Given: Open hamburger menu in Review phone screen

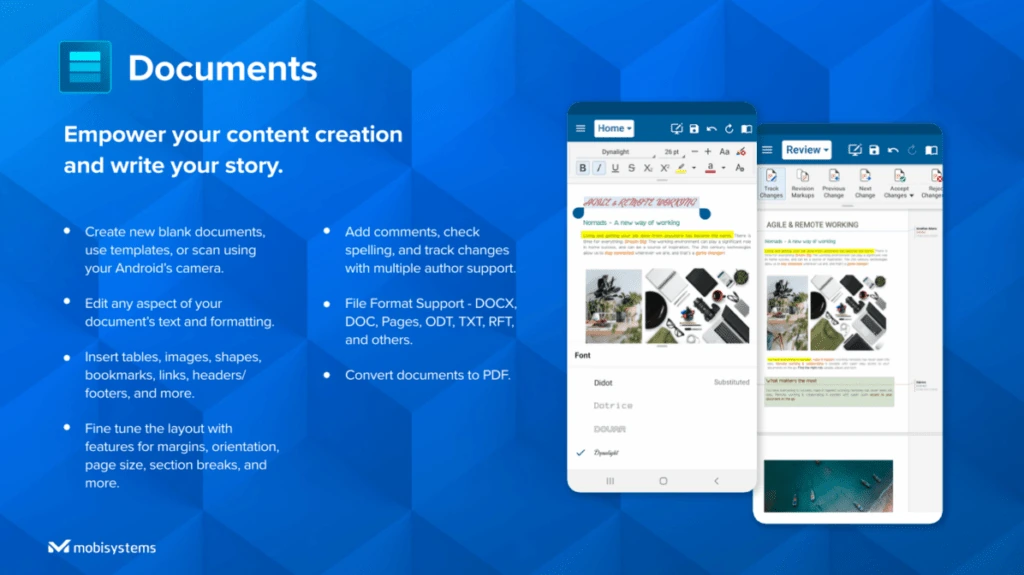Looking at the screenshot, I should pyautogui.click(x=767, y=150).
